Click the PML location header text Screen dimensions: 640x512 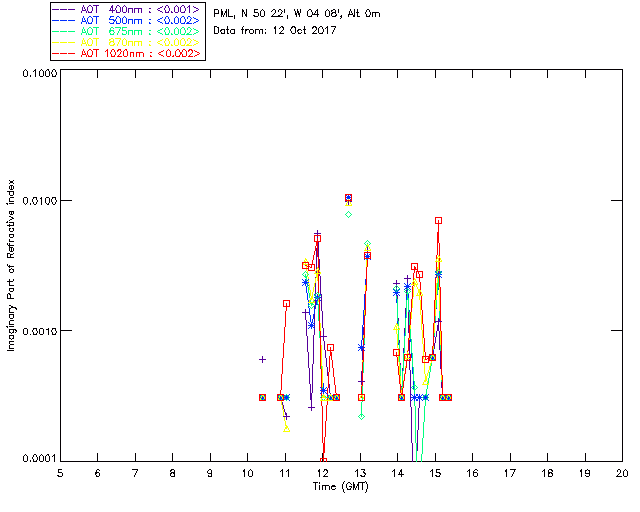click(x=297, y=14)
